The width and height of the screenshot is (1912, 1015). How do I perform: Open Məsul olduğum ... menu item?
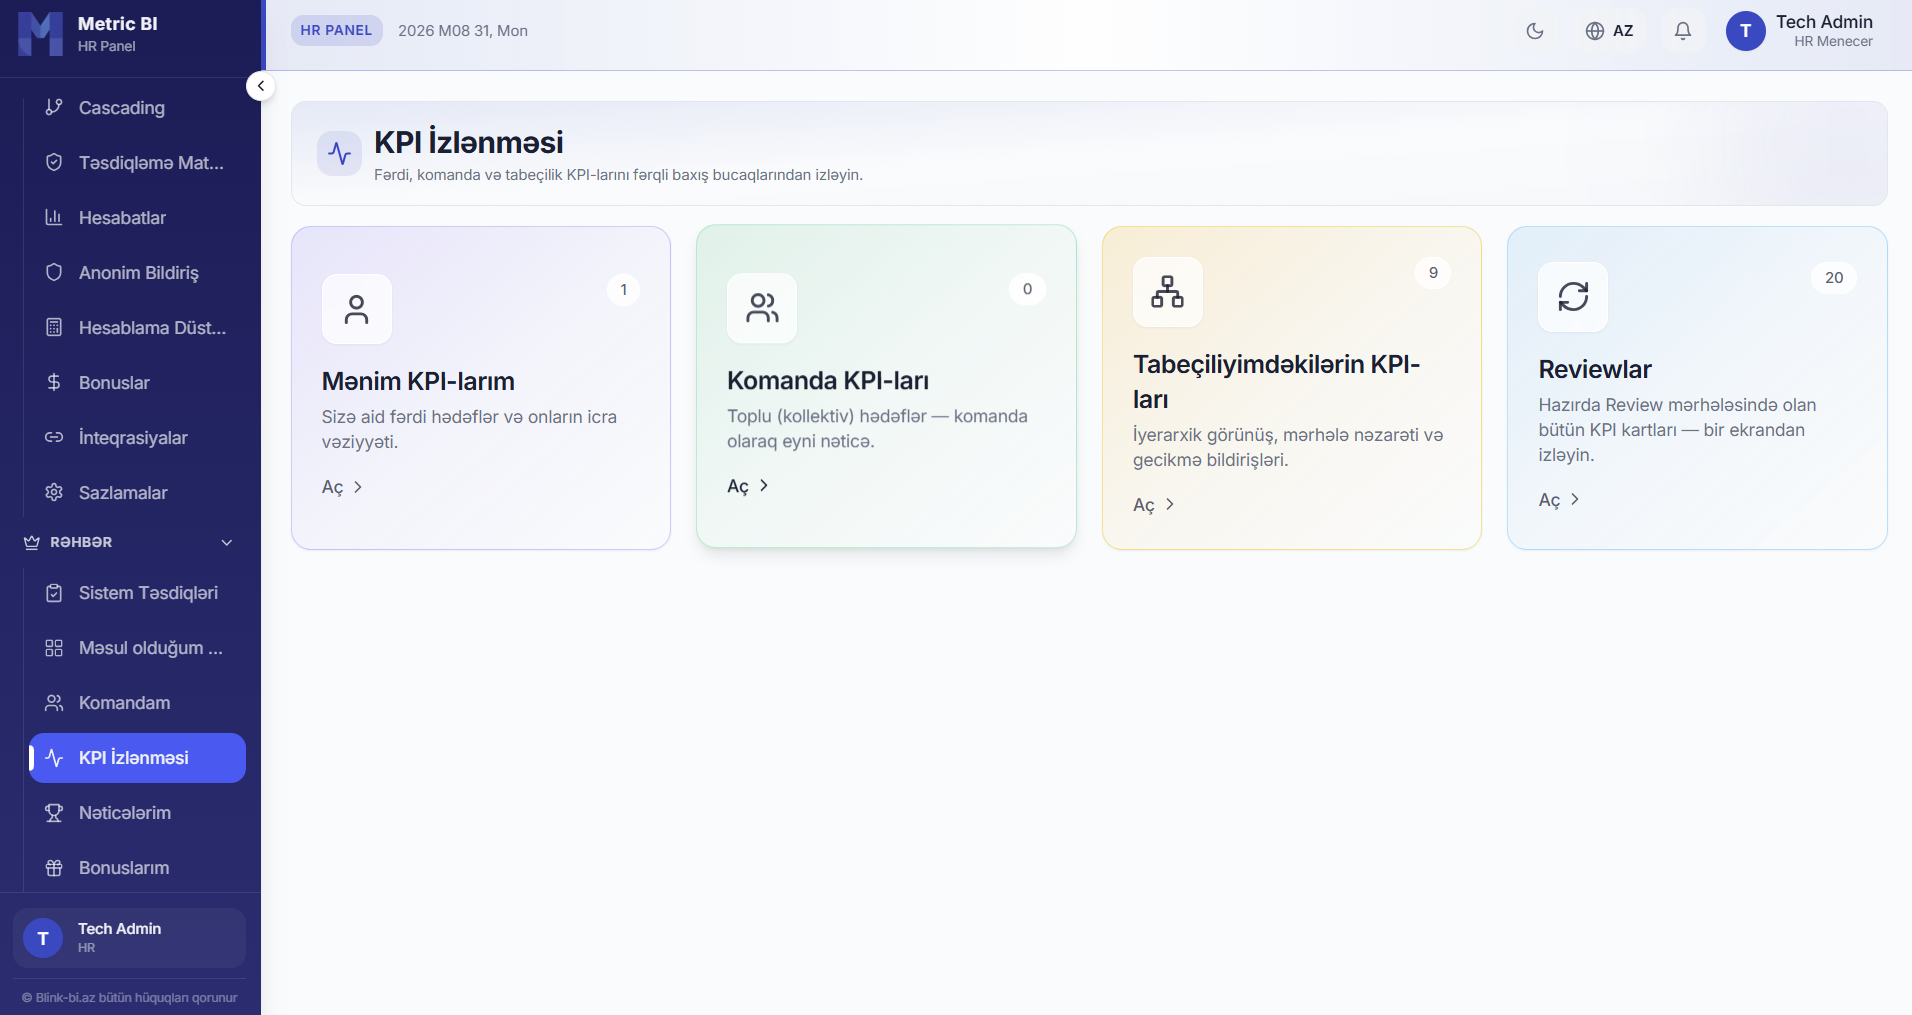coord(137,648)
